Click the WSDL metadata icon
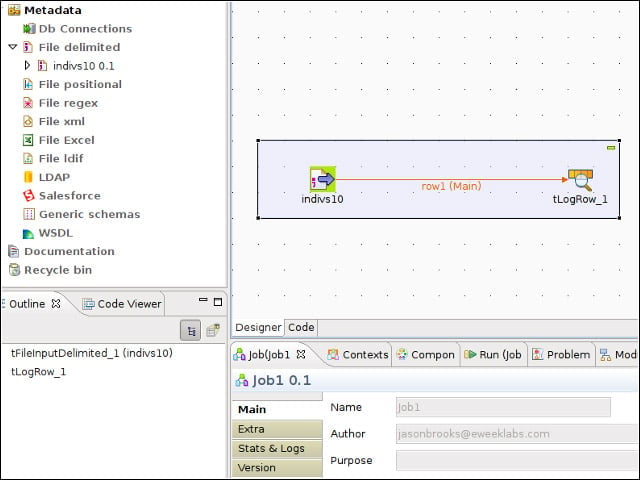The image size is (640, 480). point(28,233)
